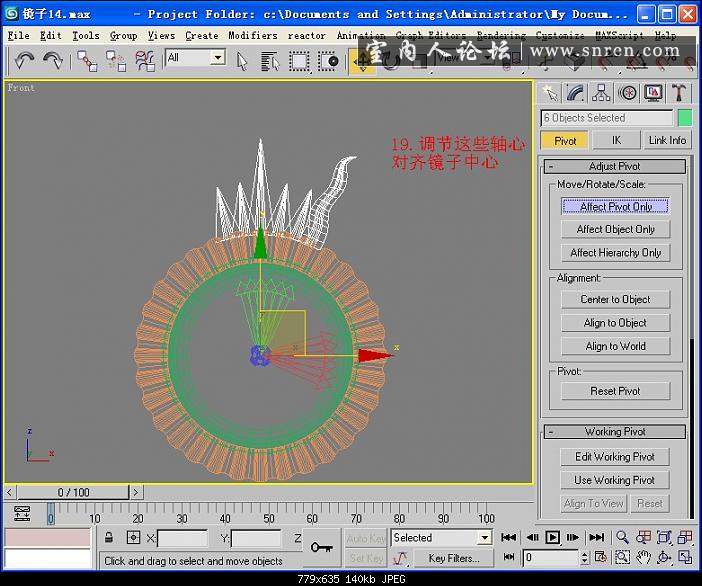Switch to the Motion panel icon
This screenshot has height=586, width=702.
click(627, 93)
